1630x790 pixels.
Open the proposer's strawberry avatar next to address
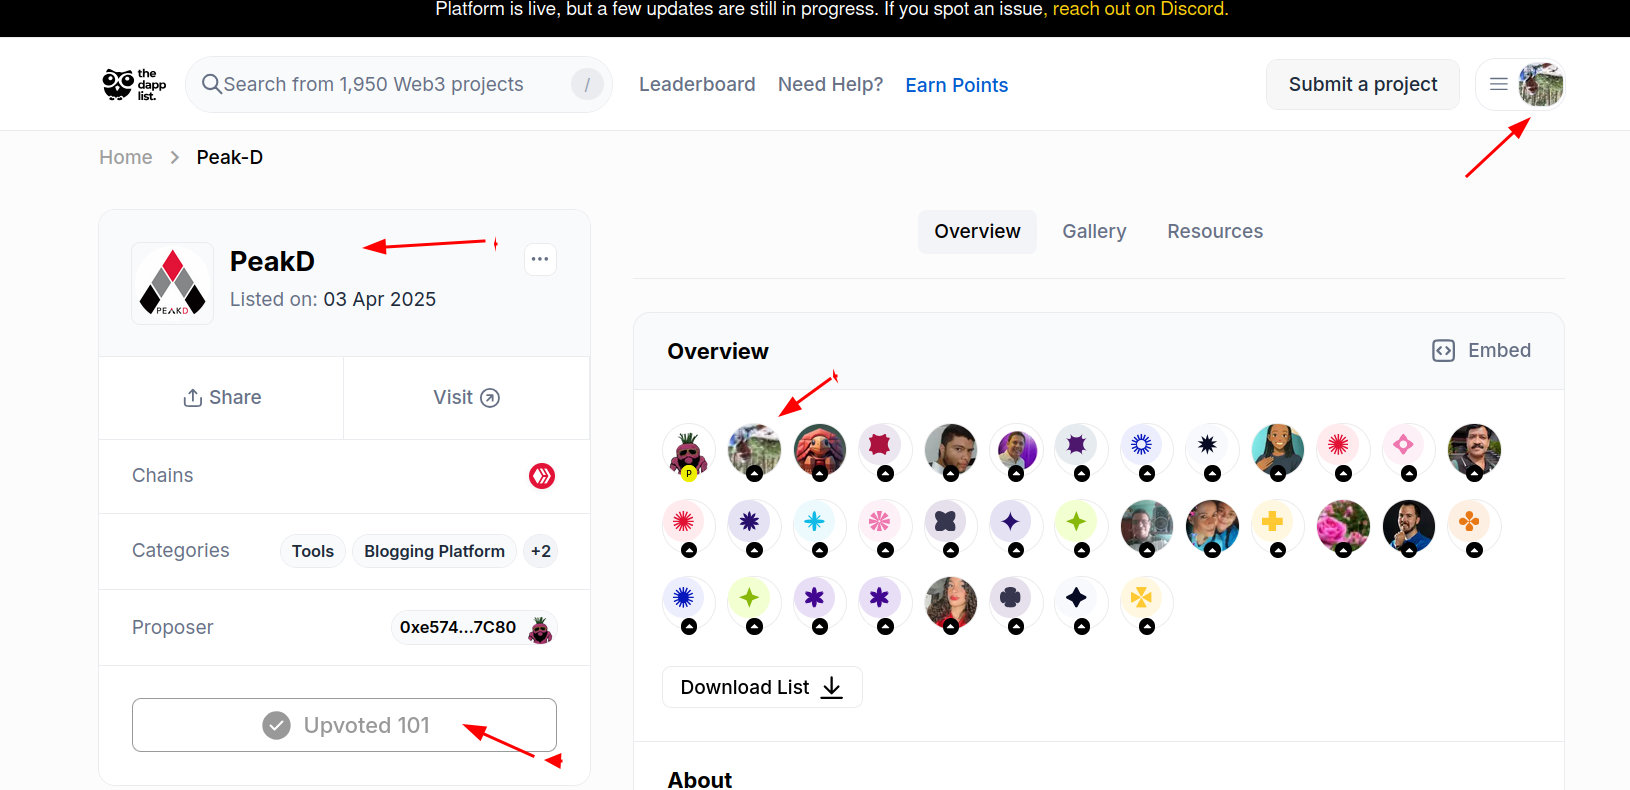[540, 629]
